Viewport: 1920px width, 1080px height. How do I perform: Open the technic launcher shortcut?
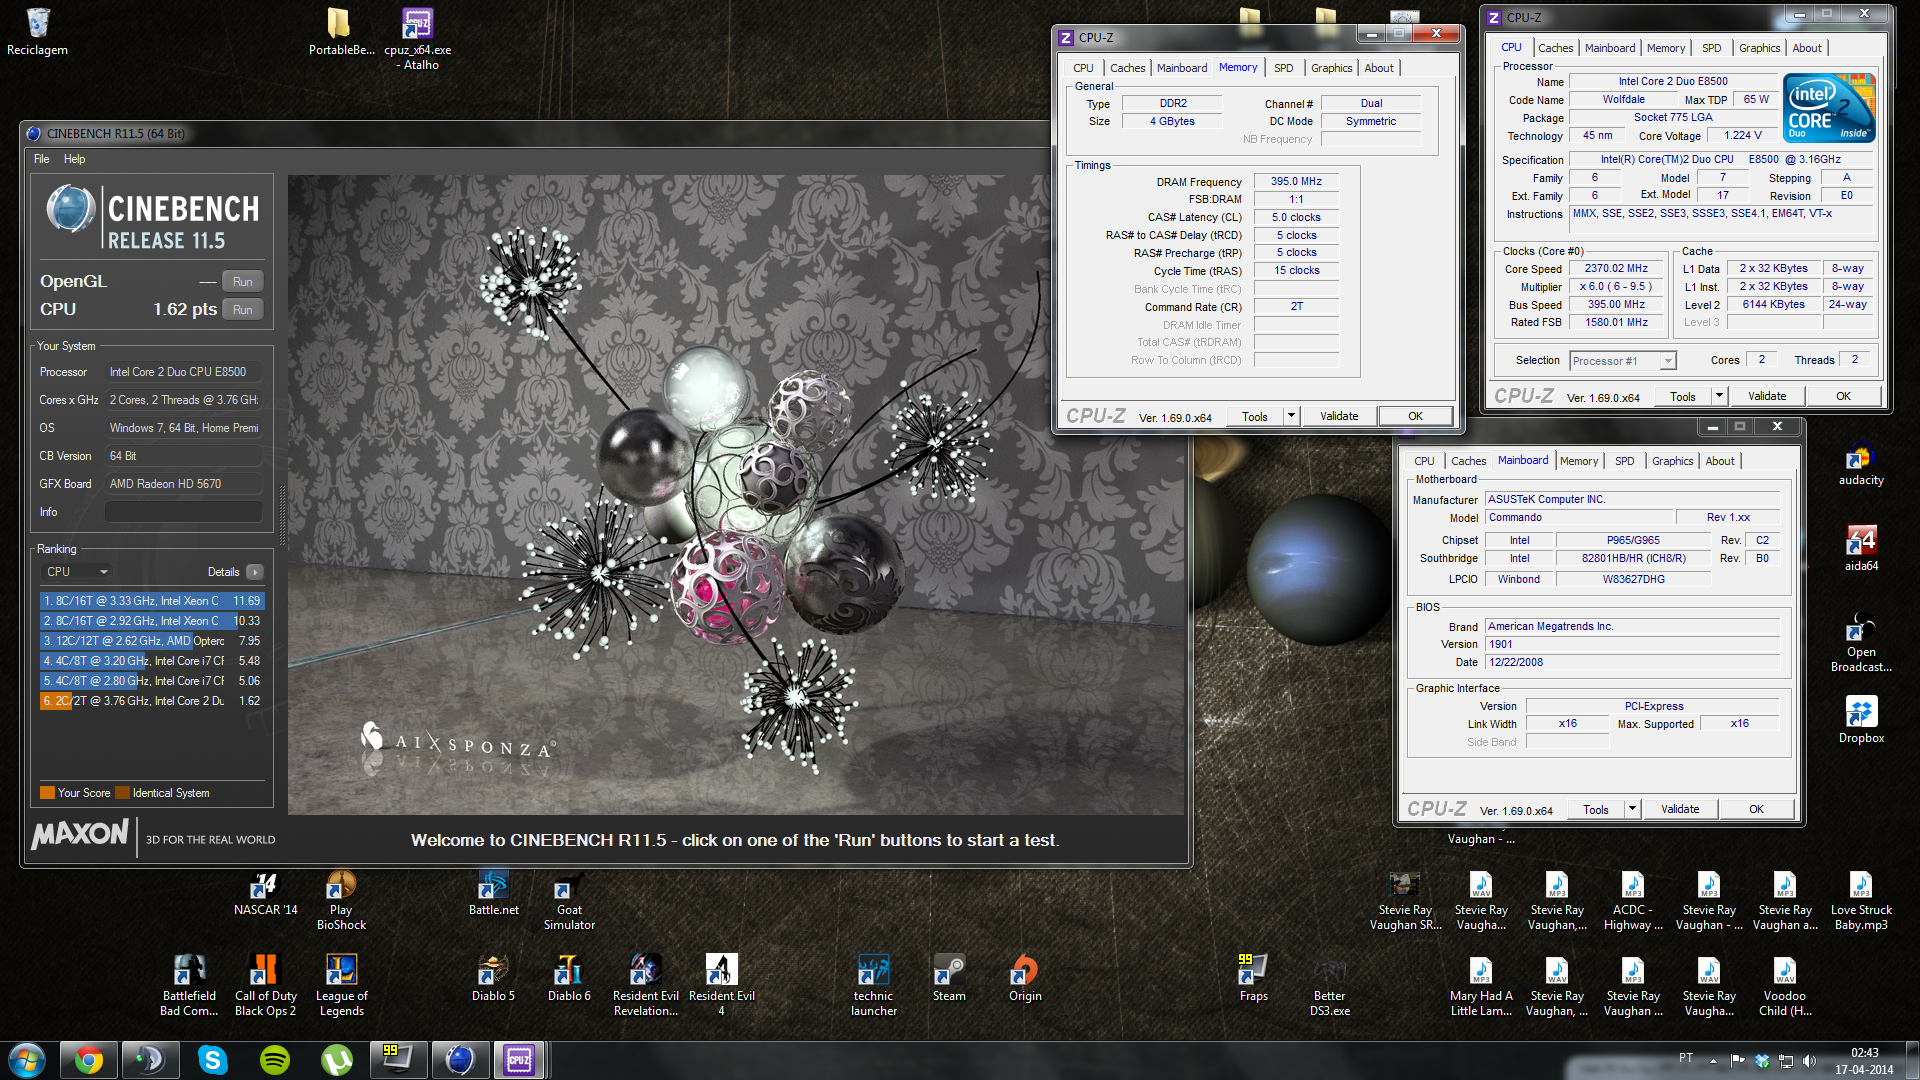[x=874, y=986]
